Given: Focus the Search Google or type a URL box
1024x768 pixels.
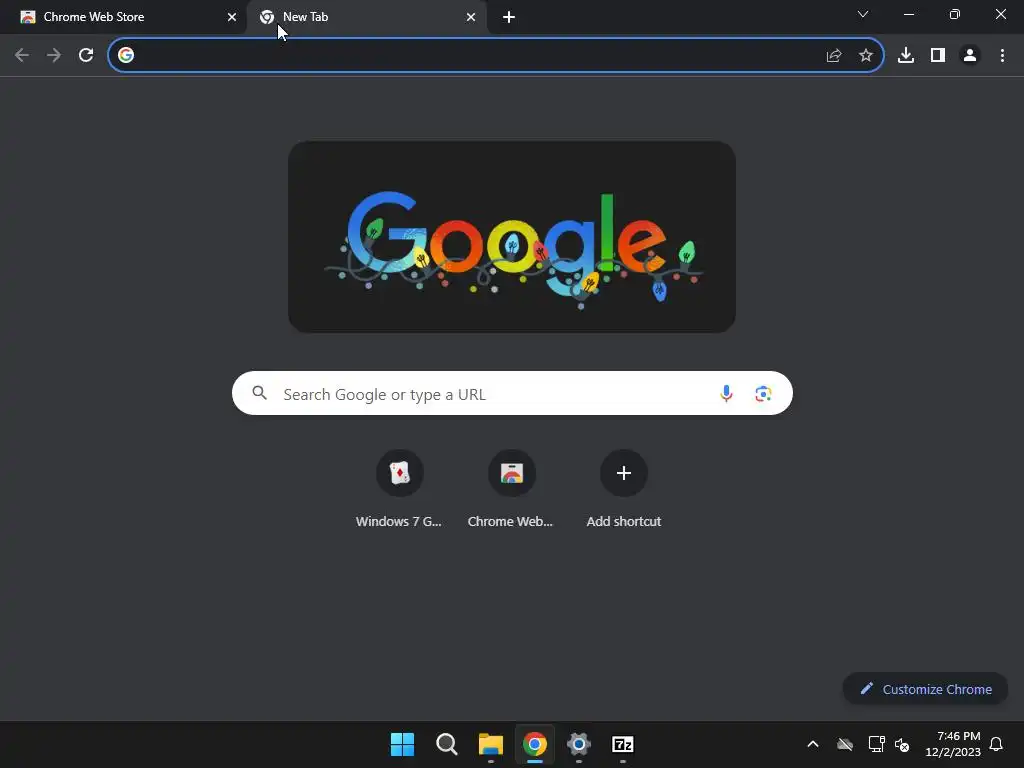Looking at the screenshot, I should (x=512, y=393).
